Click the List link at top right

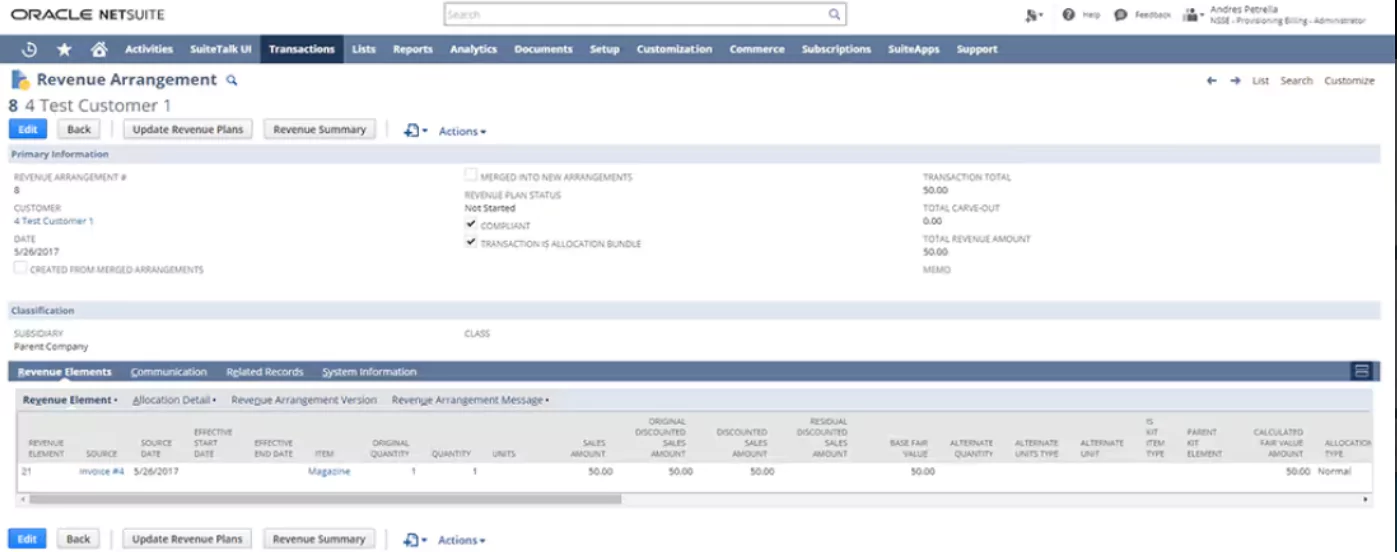point(1261,81)
